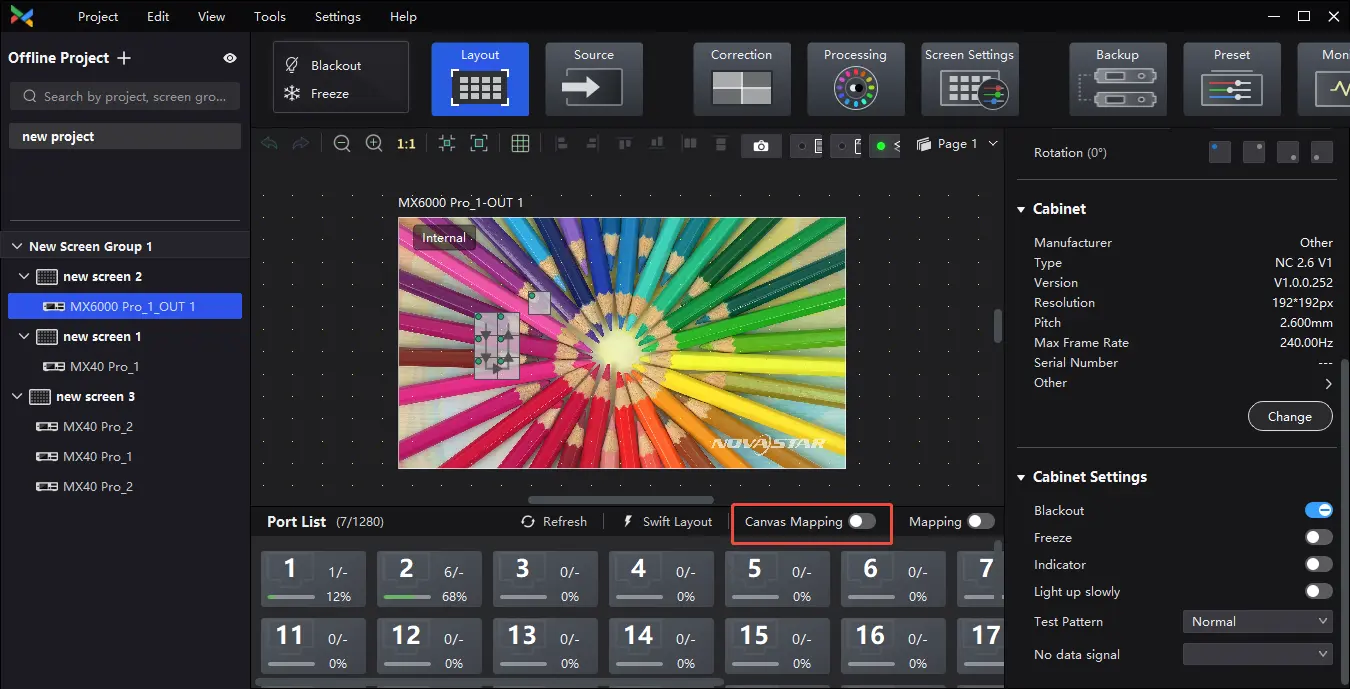Enable the Canvas Mapping switch
This screenshot has height=689, width=1350.
(861, 521)
